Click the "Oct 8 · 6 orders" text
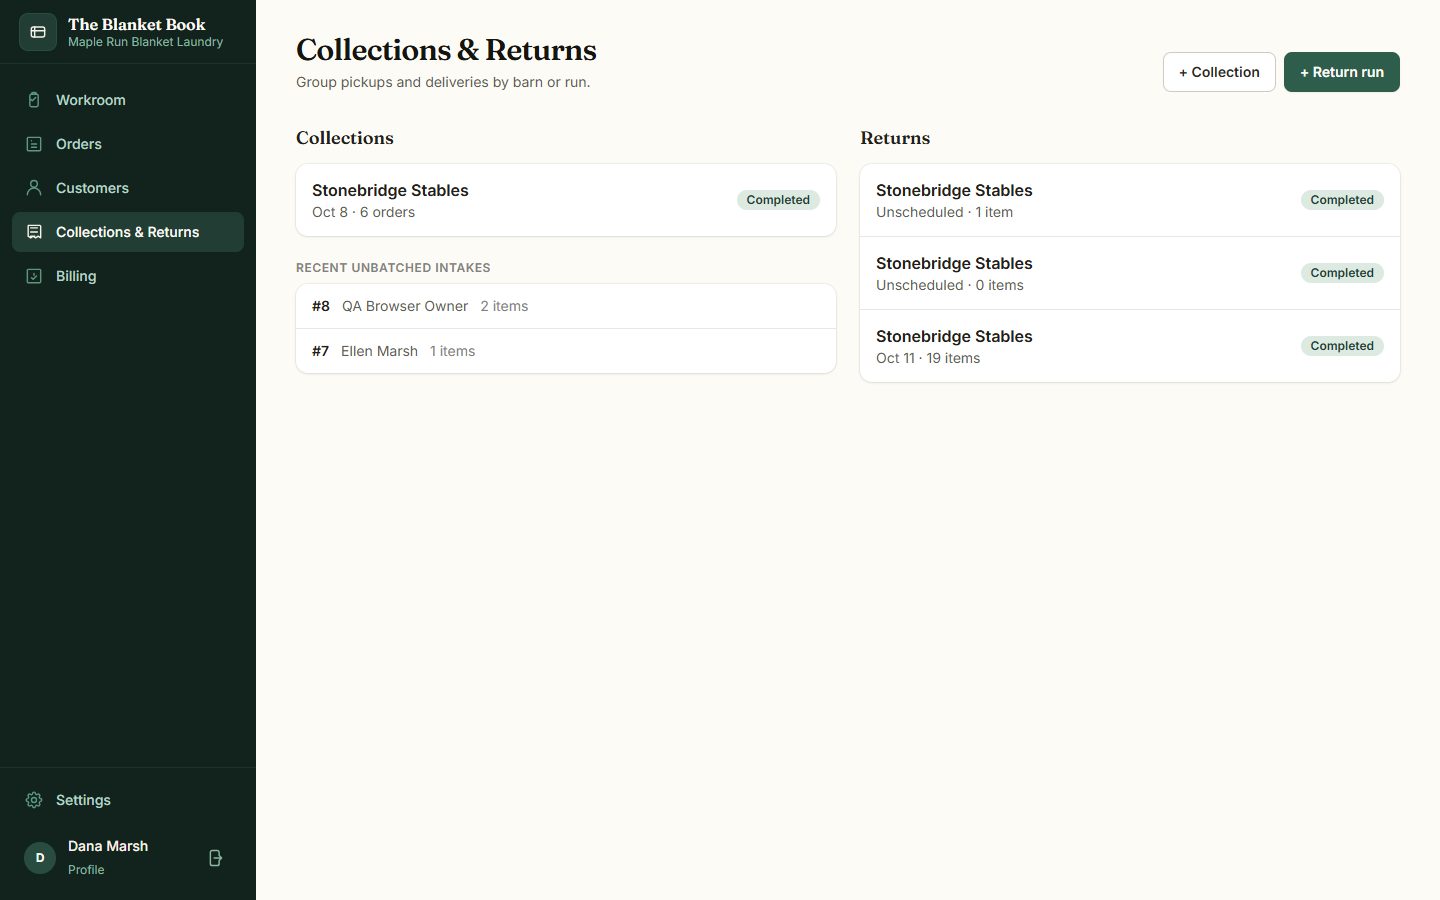1440x900 pixels. [x=363, y=212]
